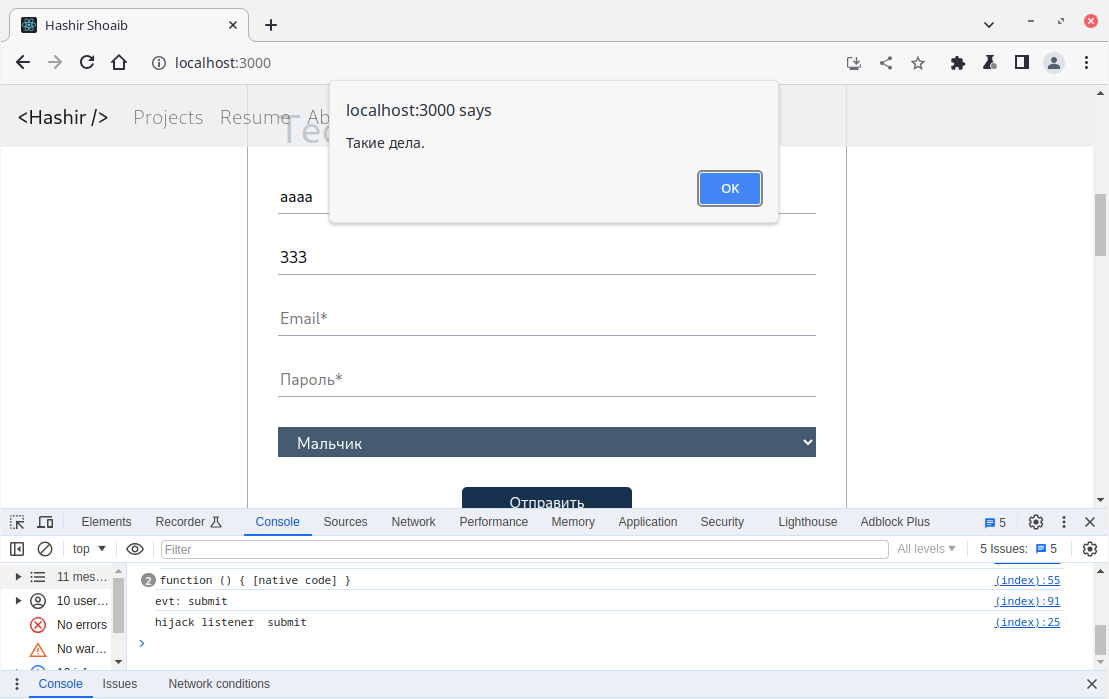
Task: Click the inspect element picker icon
Action: pos(17,522)
